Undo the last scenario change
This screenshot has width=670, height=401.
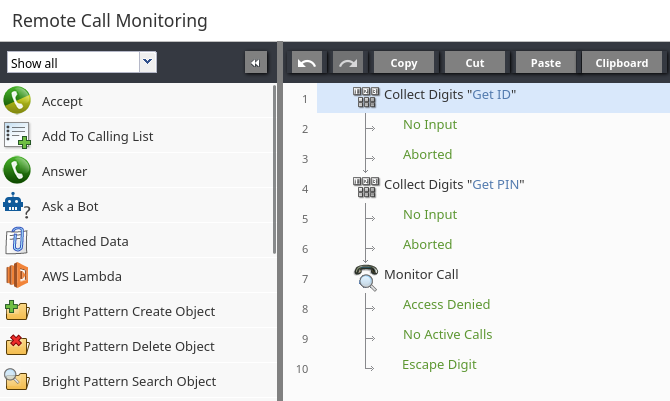tap(307, 63)
